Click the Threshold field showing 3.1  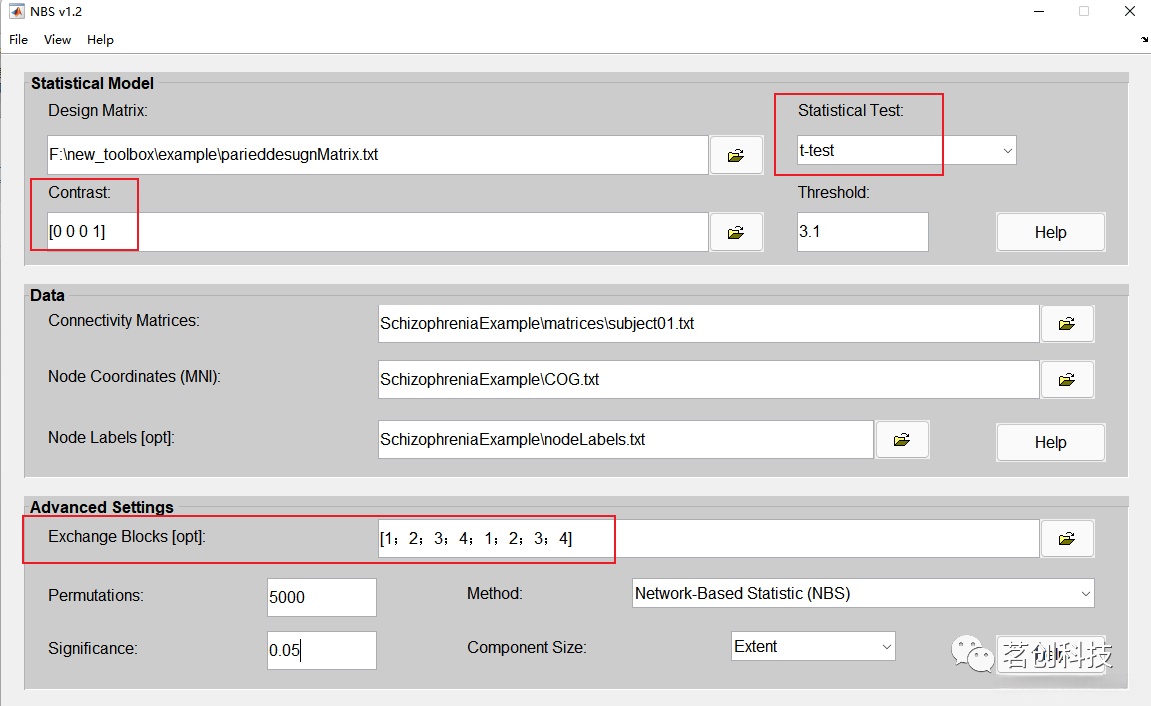coord(863,232)
